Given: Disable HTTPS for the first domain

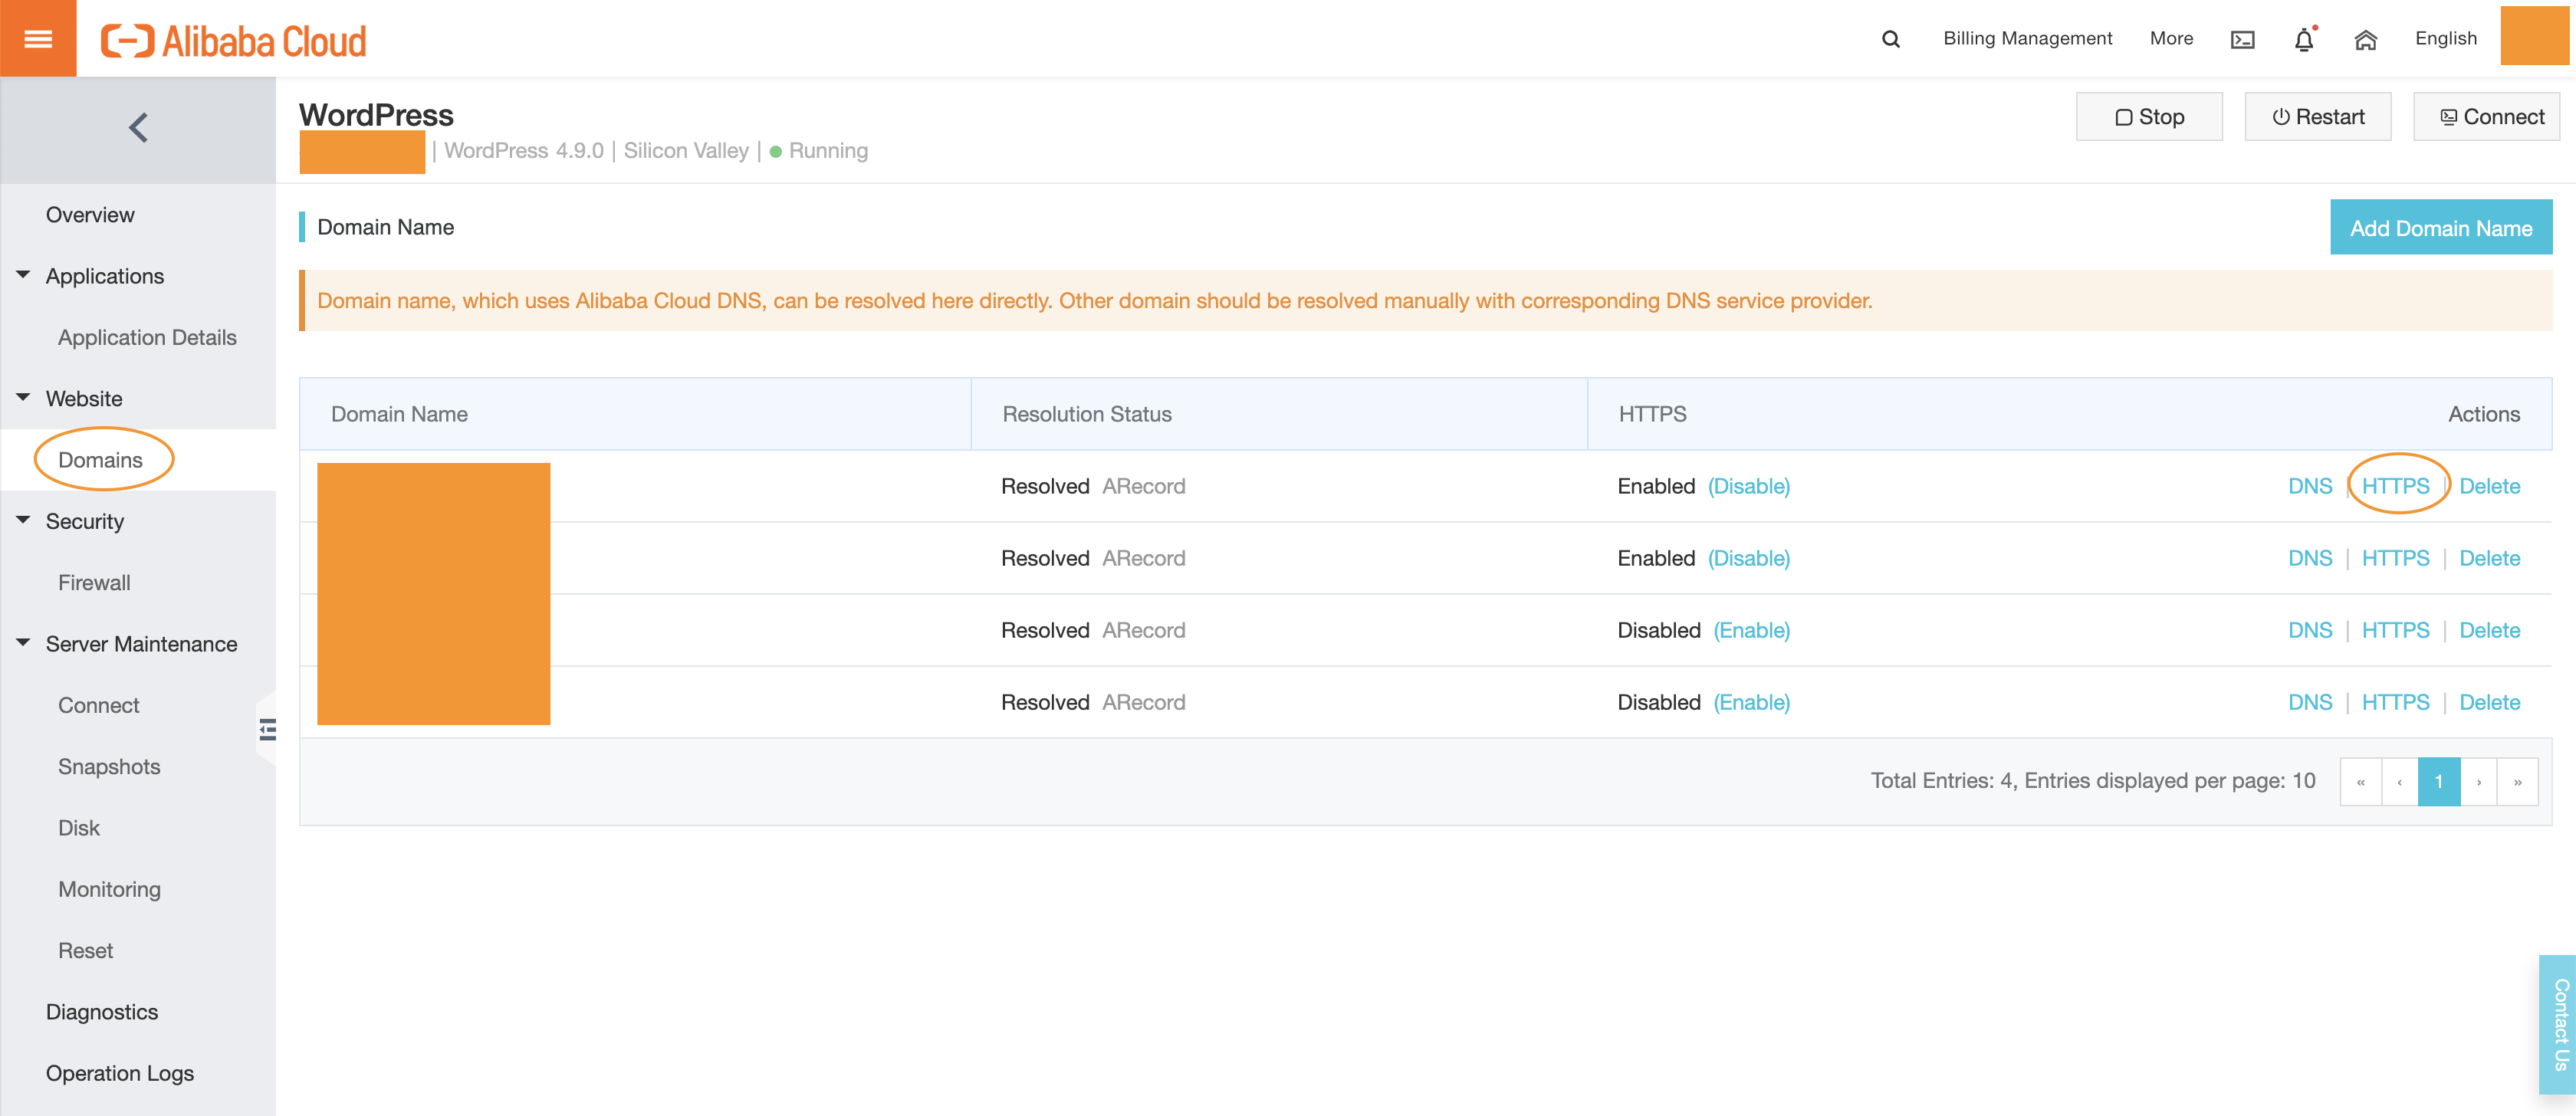Looking at the screenshot, I should pyautogui.click(x=1746, y=485).
